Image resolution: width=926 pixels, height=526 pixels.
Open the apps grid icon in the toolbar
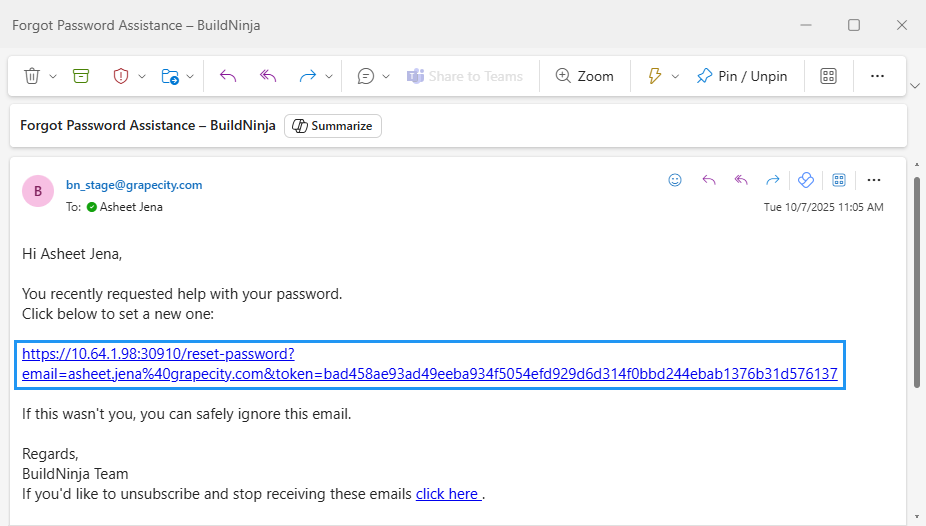tap(829, 76)
